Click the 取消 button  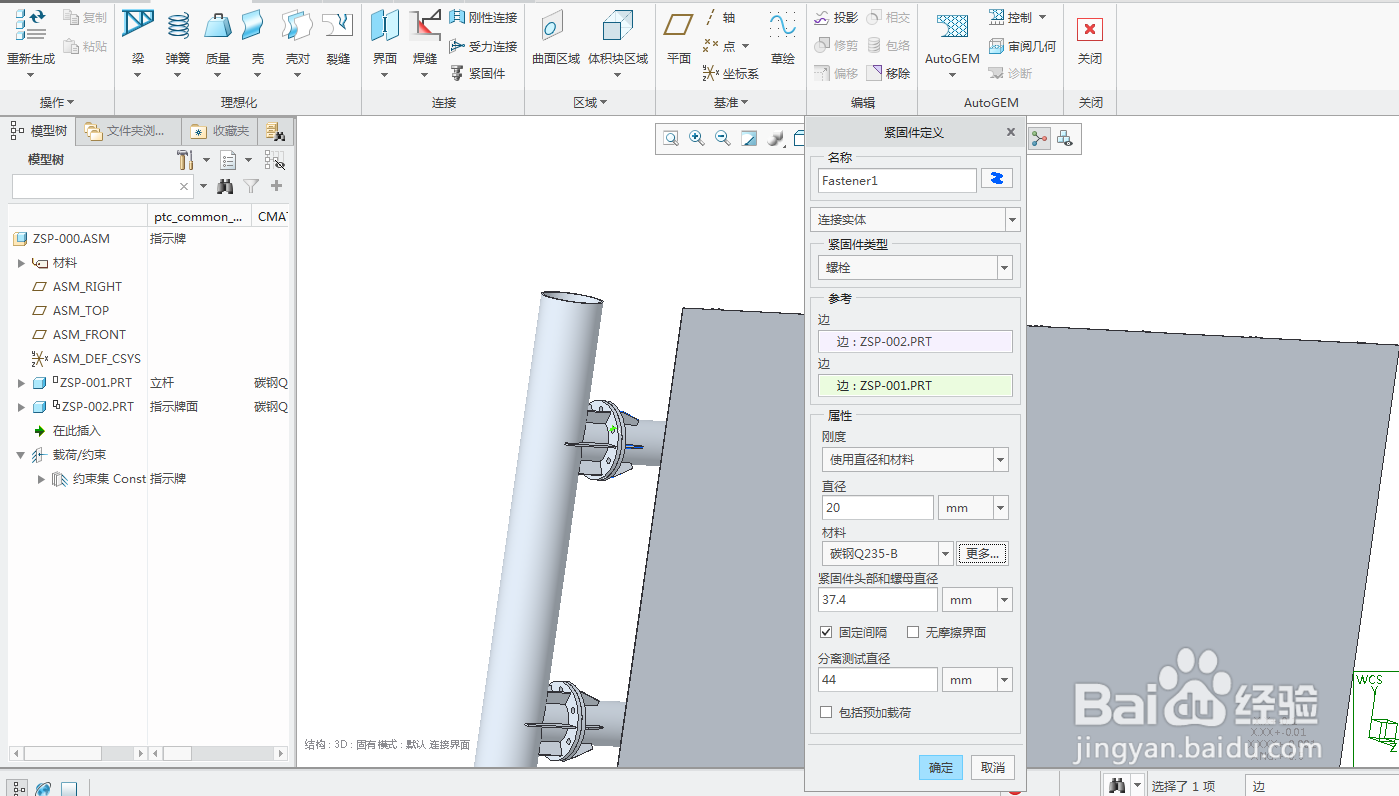993,767
